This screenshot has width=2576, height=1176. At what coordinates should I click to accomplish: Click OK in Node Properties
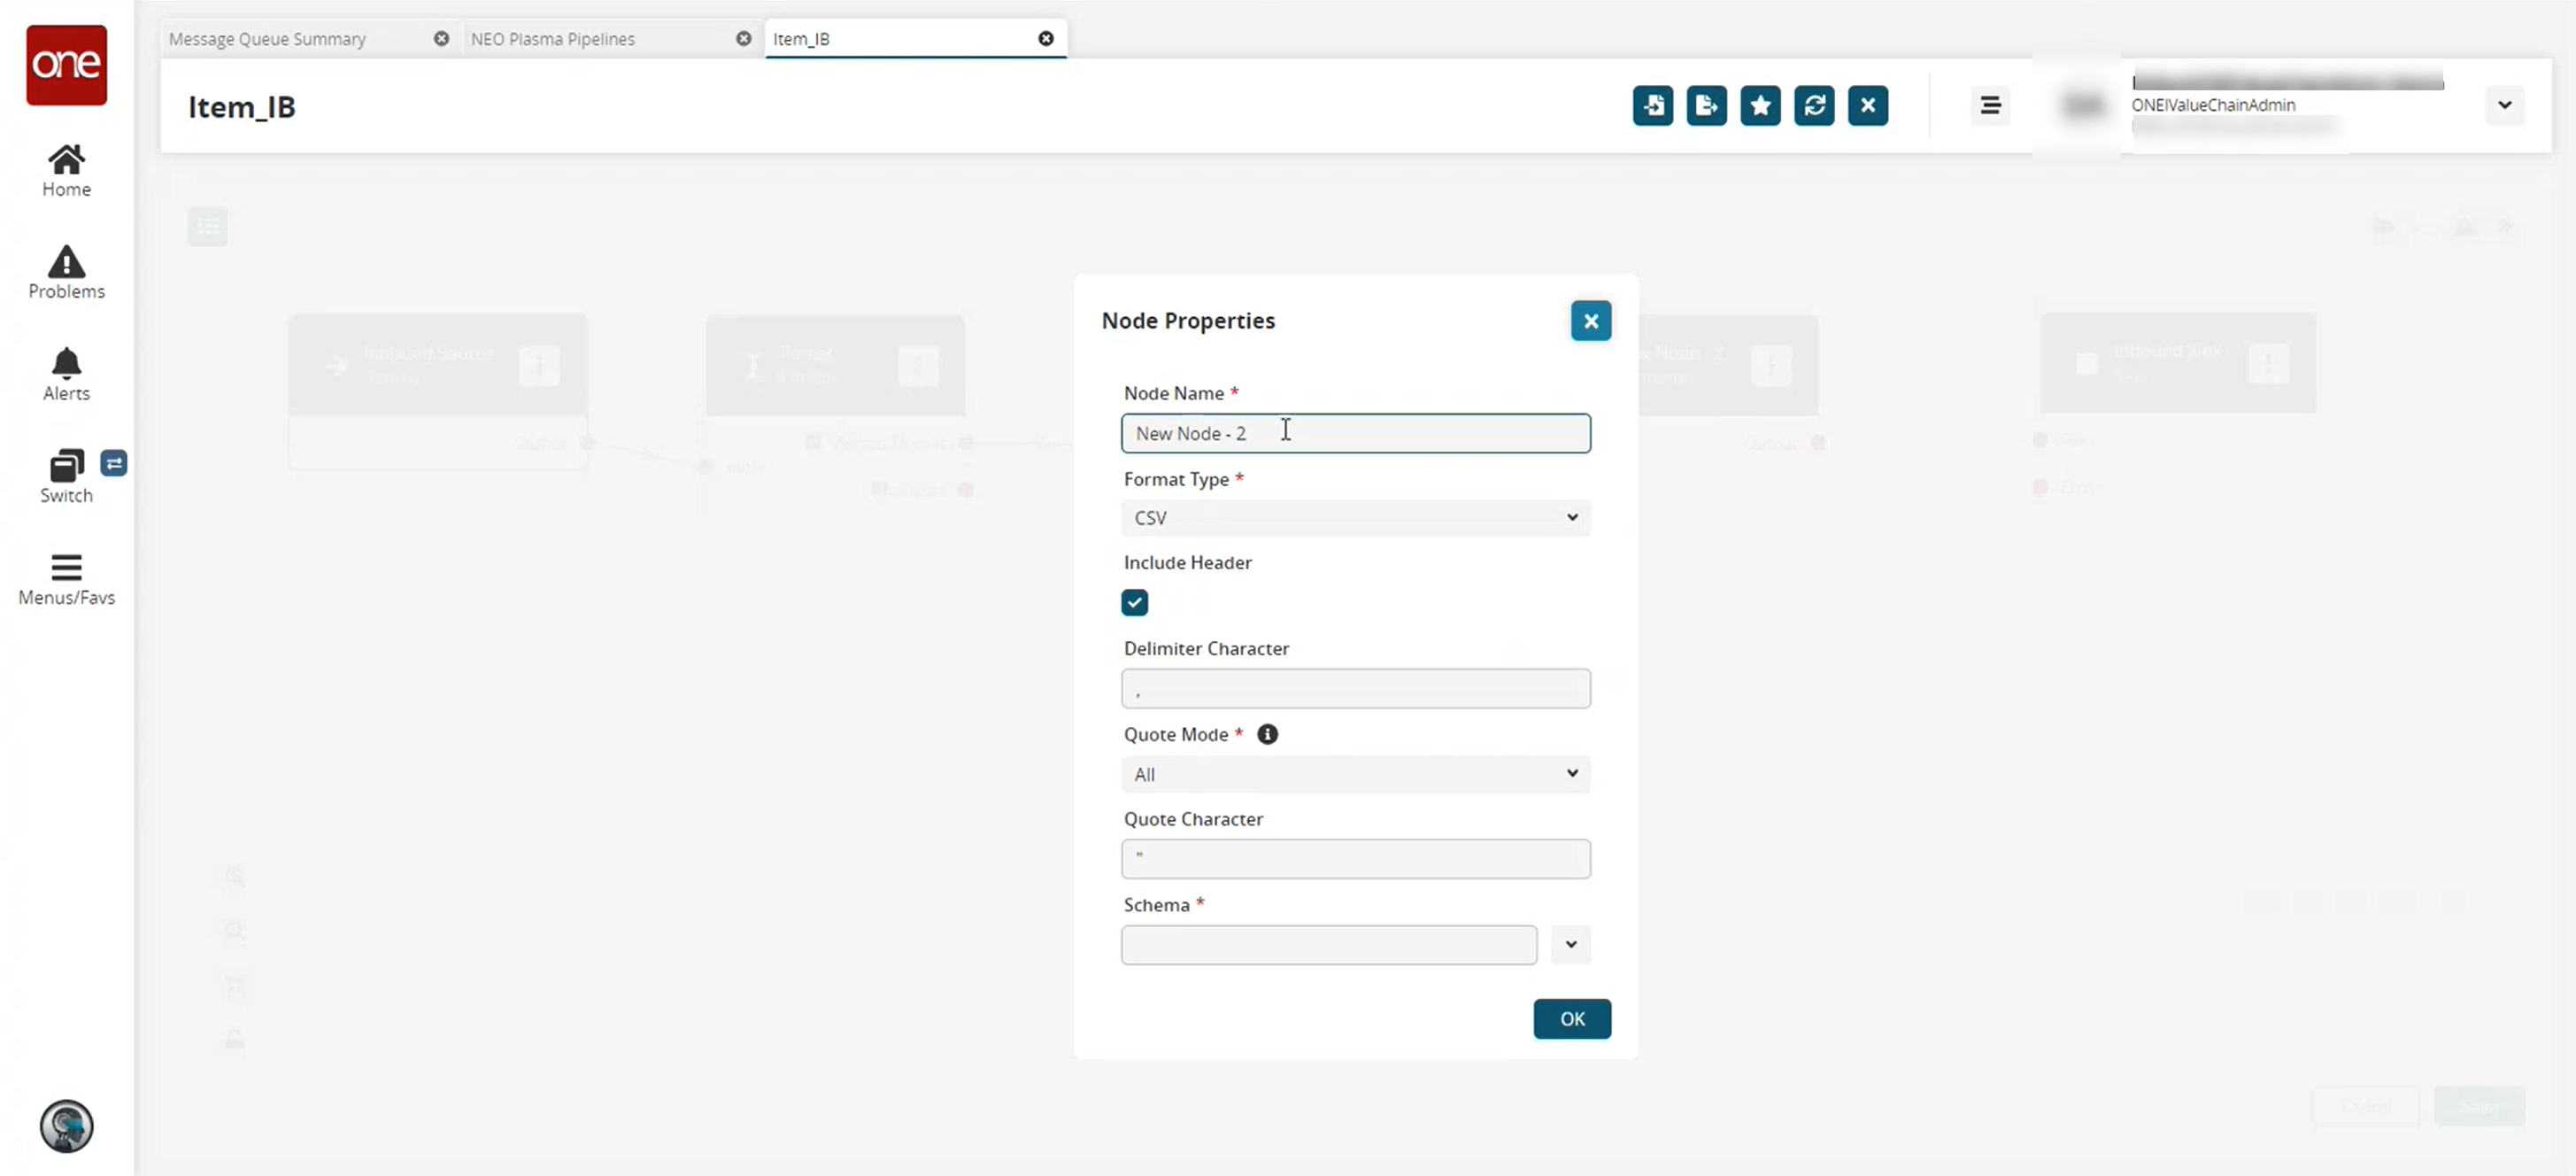[1571, 1018]
